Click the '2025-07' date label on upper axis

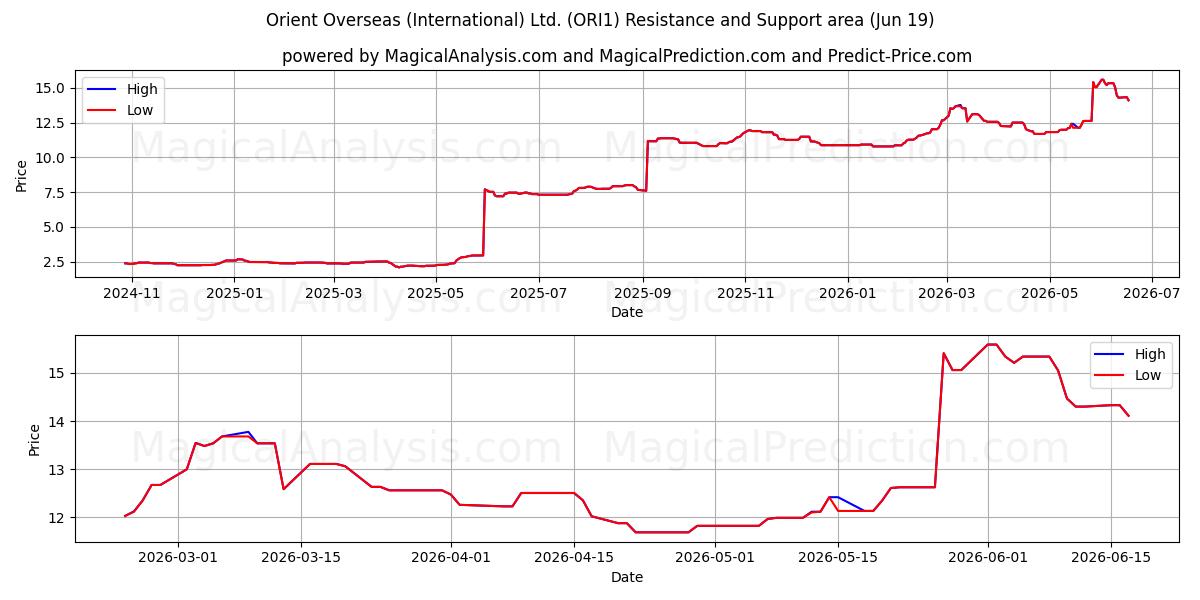point(539,293)
